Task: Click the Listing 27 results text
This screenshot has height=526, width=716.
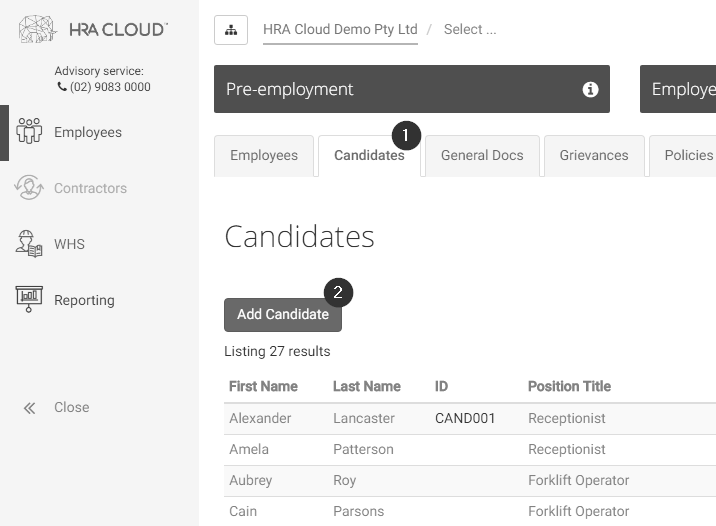Action: click(x=277, y=351)
